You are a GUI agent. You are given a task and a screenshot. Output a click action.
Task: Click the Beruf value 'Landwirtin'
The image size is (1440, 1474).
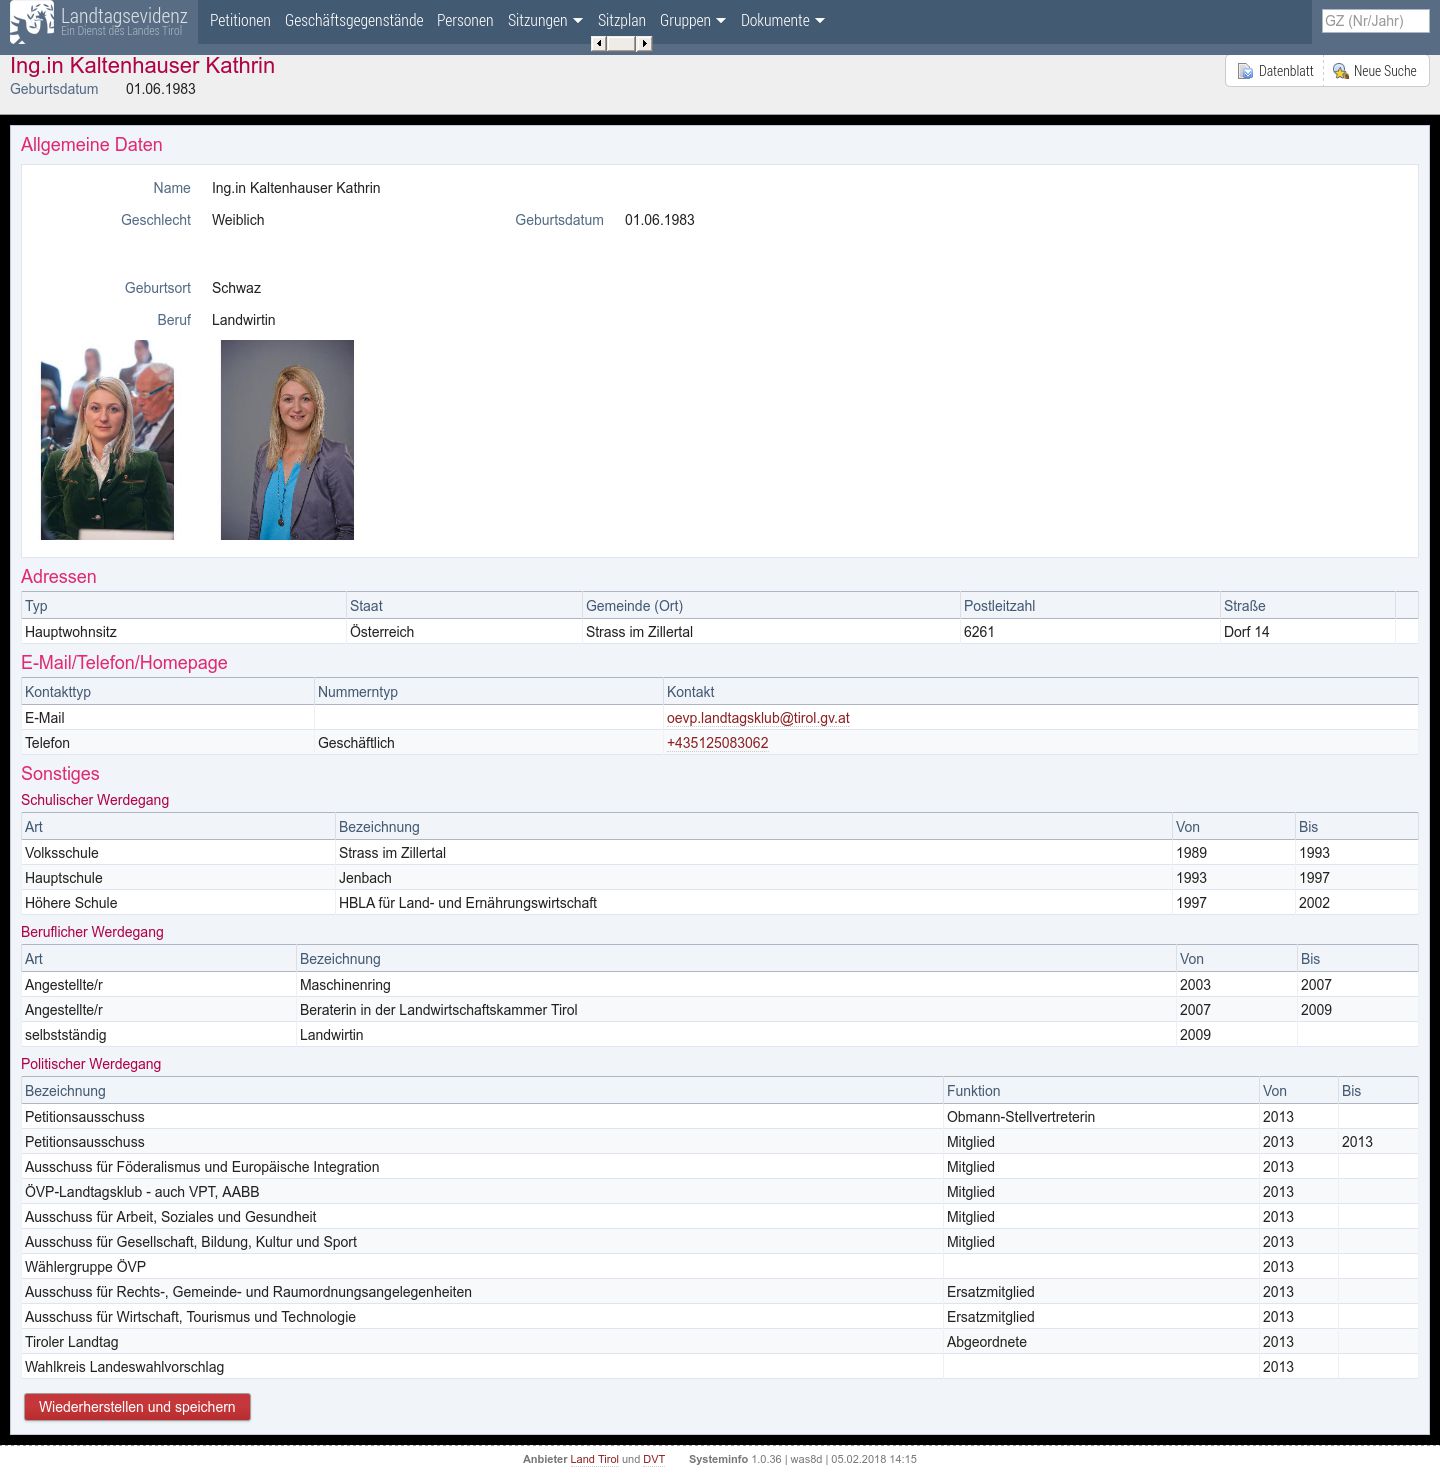coord(244,320)
